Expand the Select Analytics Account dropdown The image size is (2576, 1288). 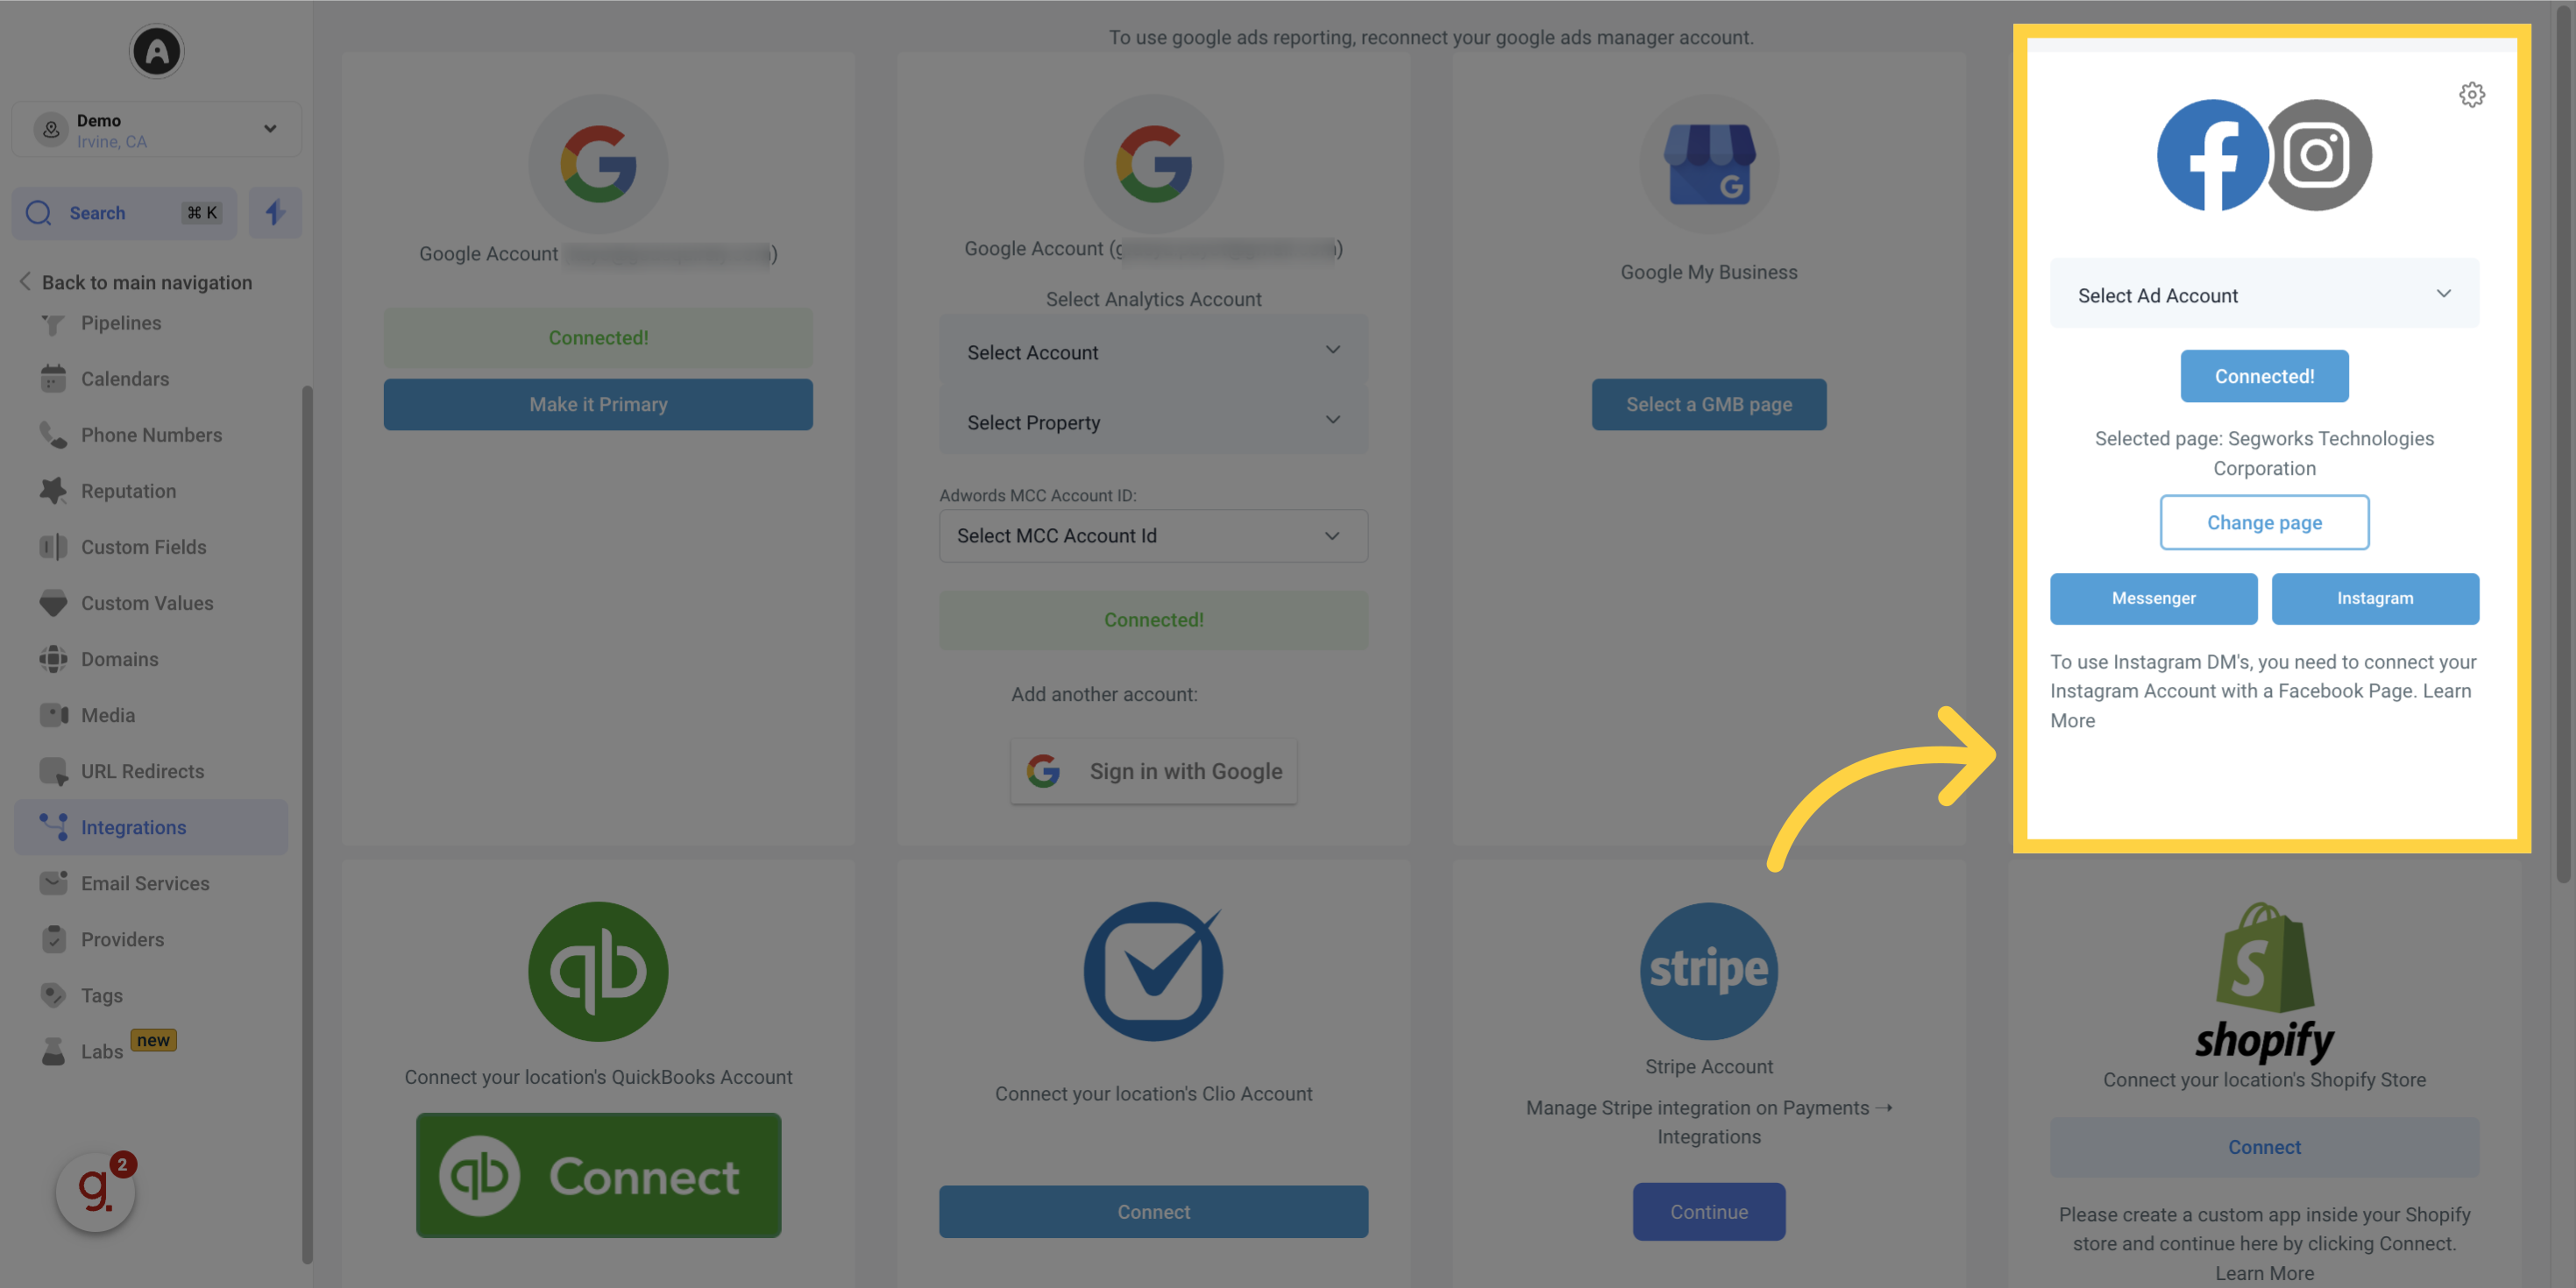pos(1153,351)
